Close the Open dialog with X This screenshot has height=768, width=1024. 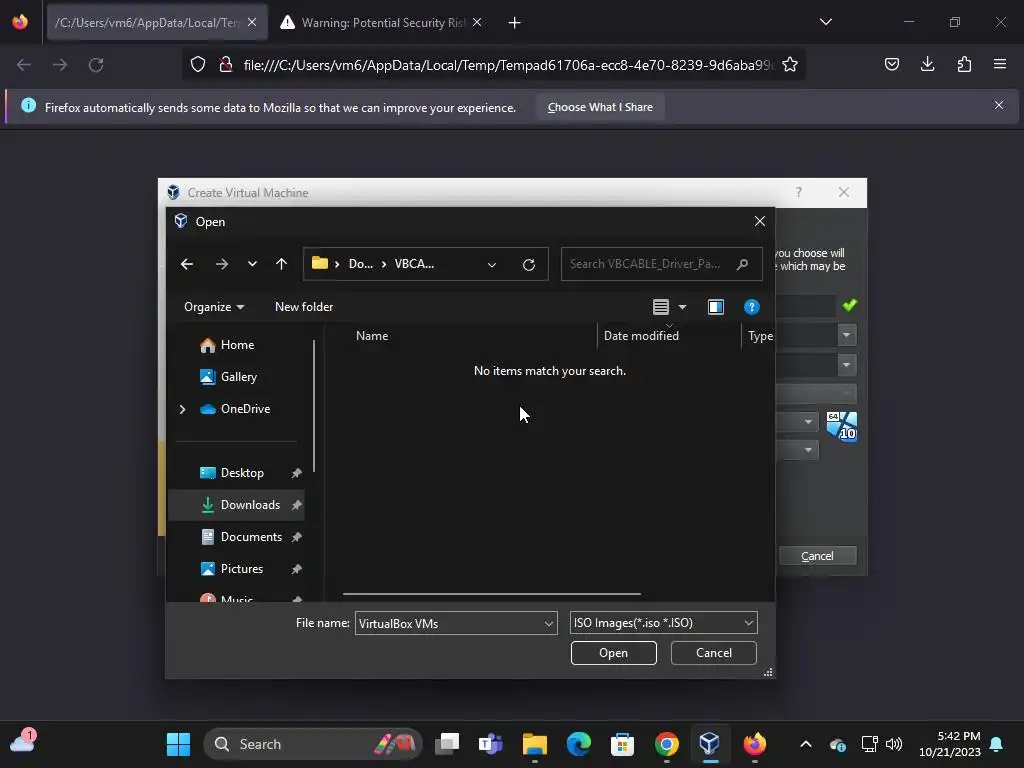(760, 221)
